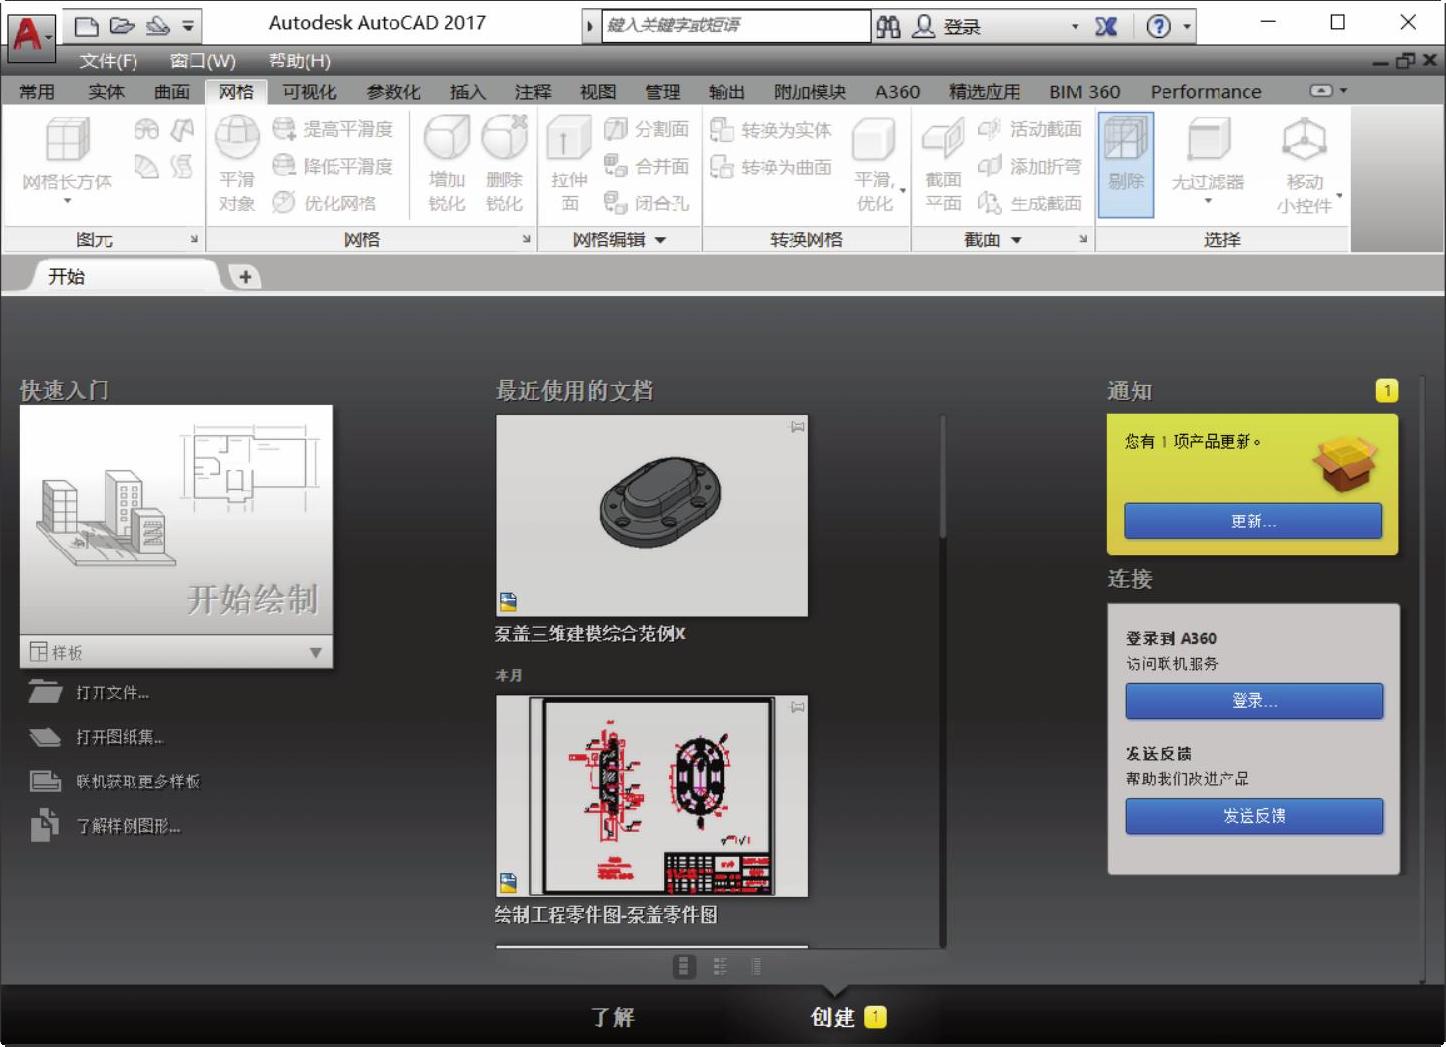Screen dimensions: 1446x1047
Task: Click the Autodesk Exchange X icon
Action: (x=1106, y=27)
